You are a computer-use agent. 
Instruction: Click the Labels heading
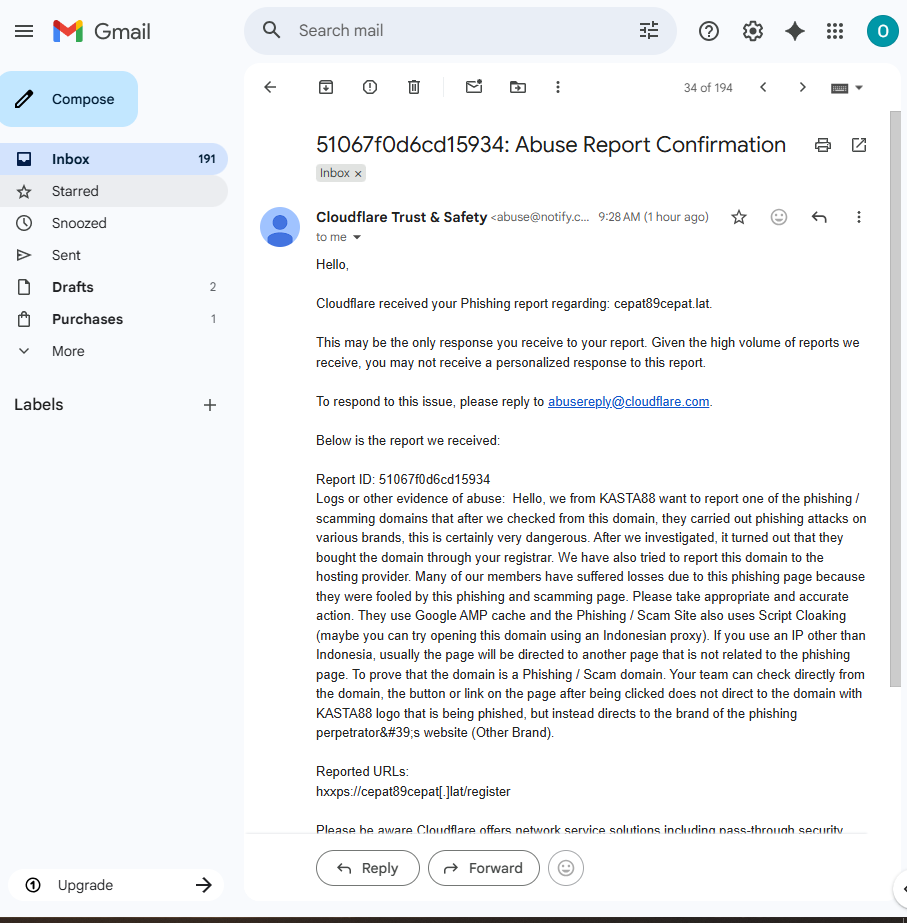click(x=39, y=404)
